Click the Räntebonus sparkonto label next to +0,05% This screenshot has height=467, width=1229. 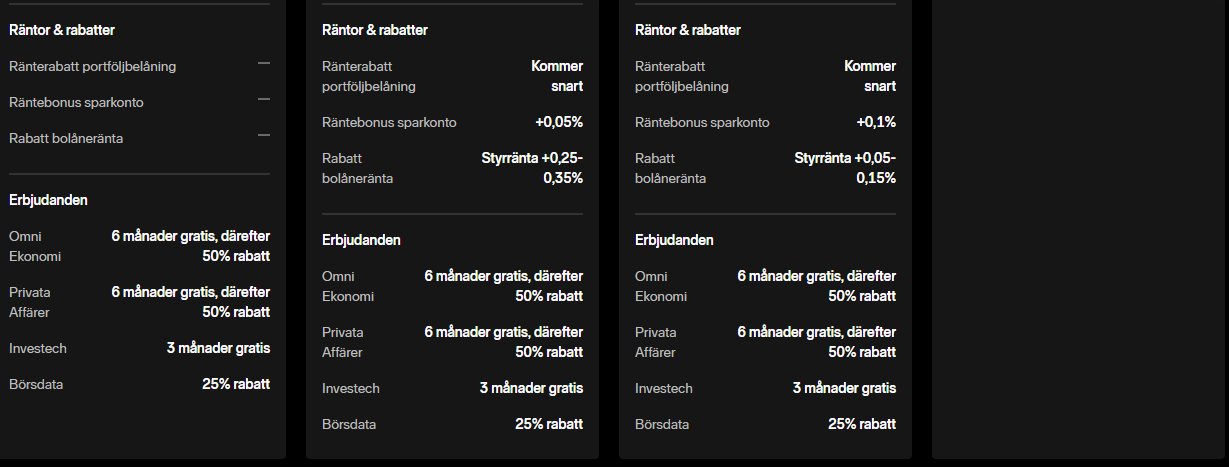(389, 123)
